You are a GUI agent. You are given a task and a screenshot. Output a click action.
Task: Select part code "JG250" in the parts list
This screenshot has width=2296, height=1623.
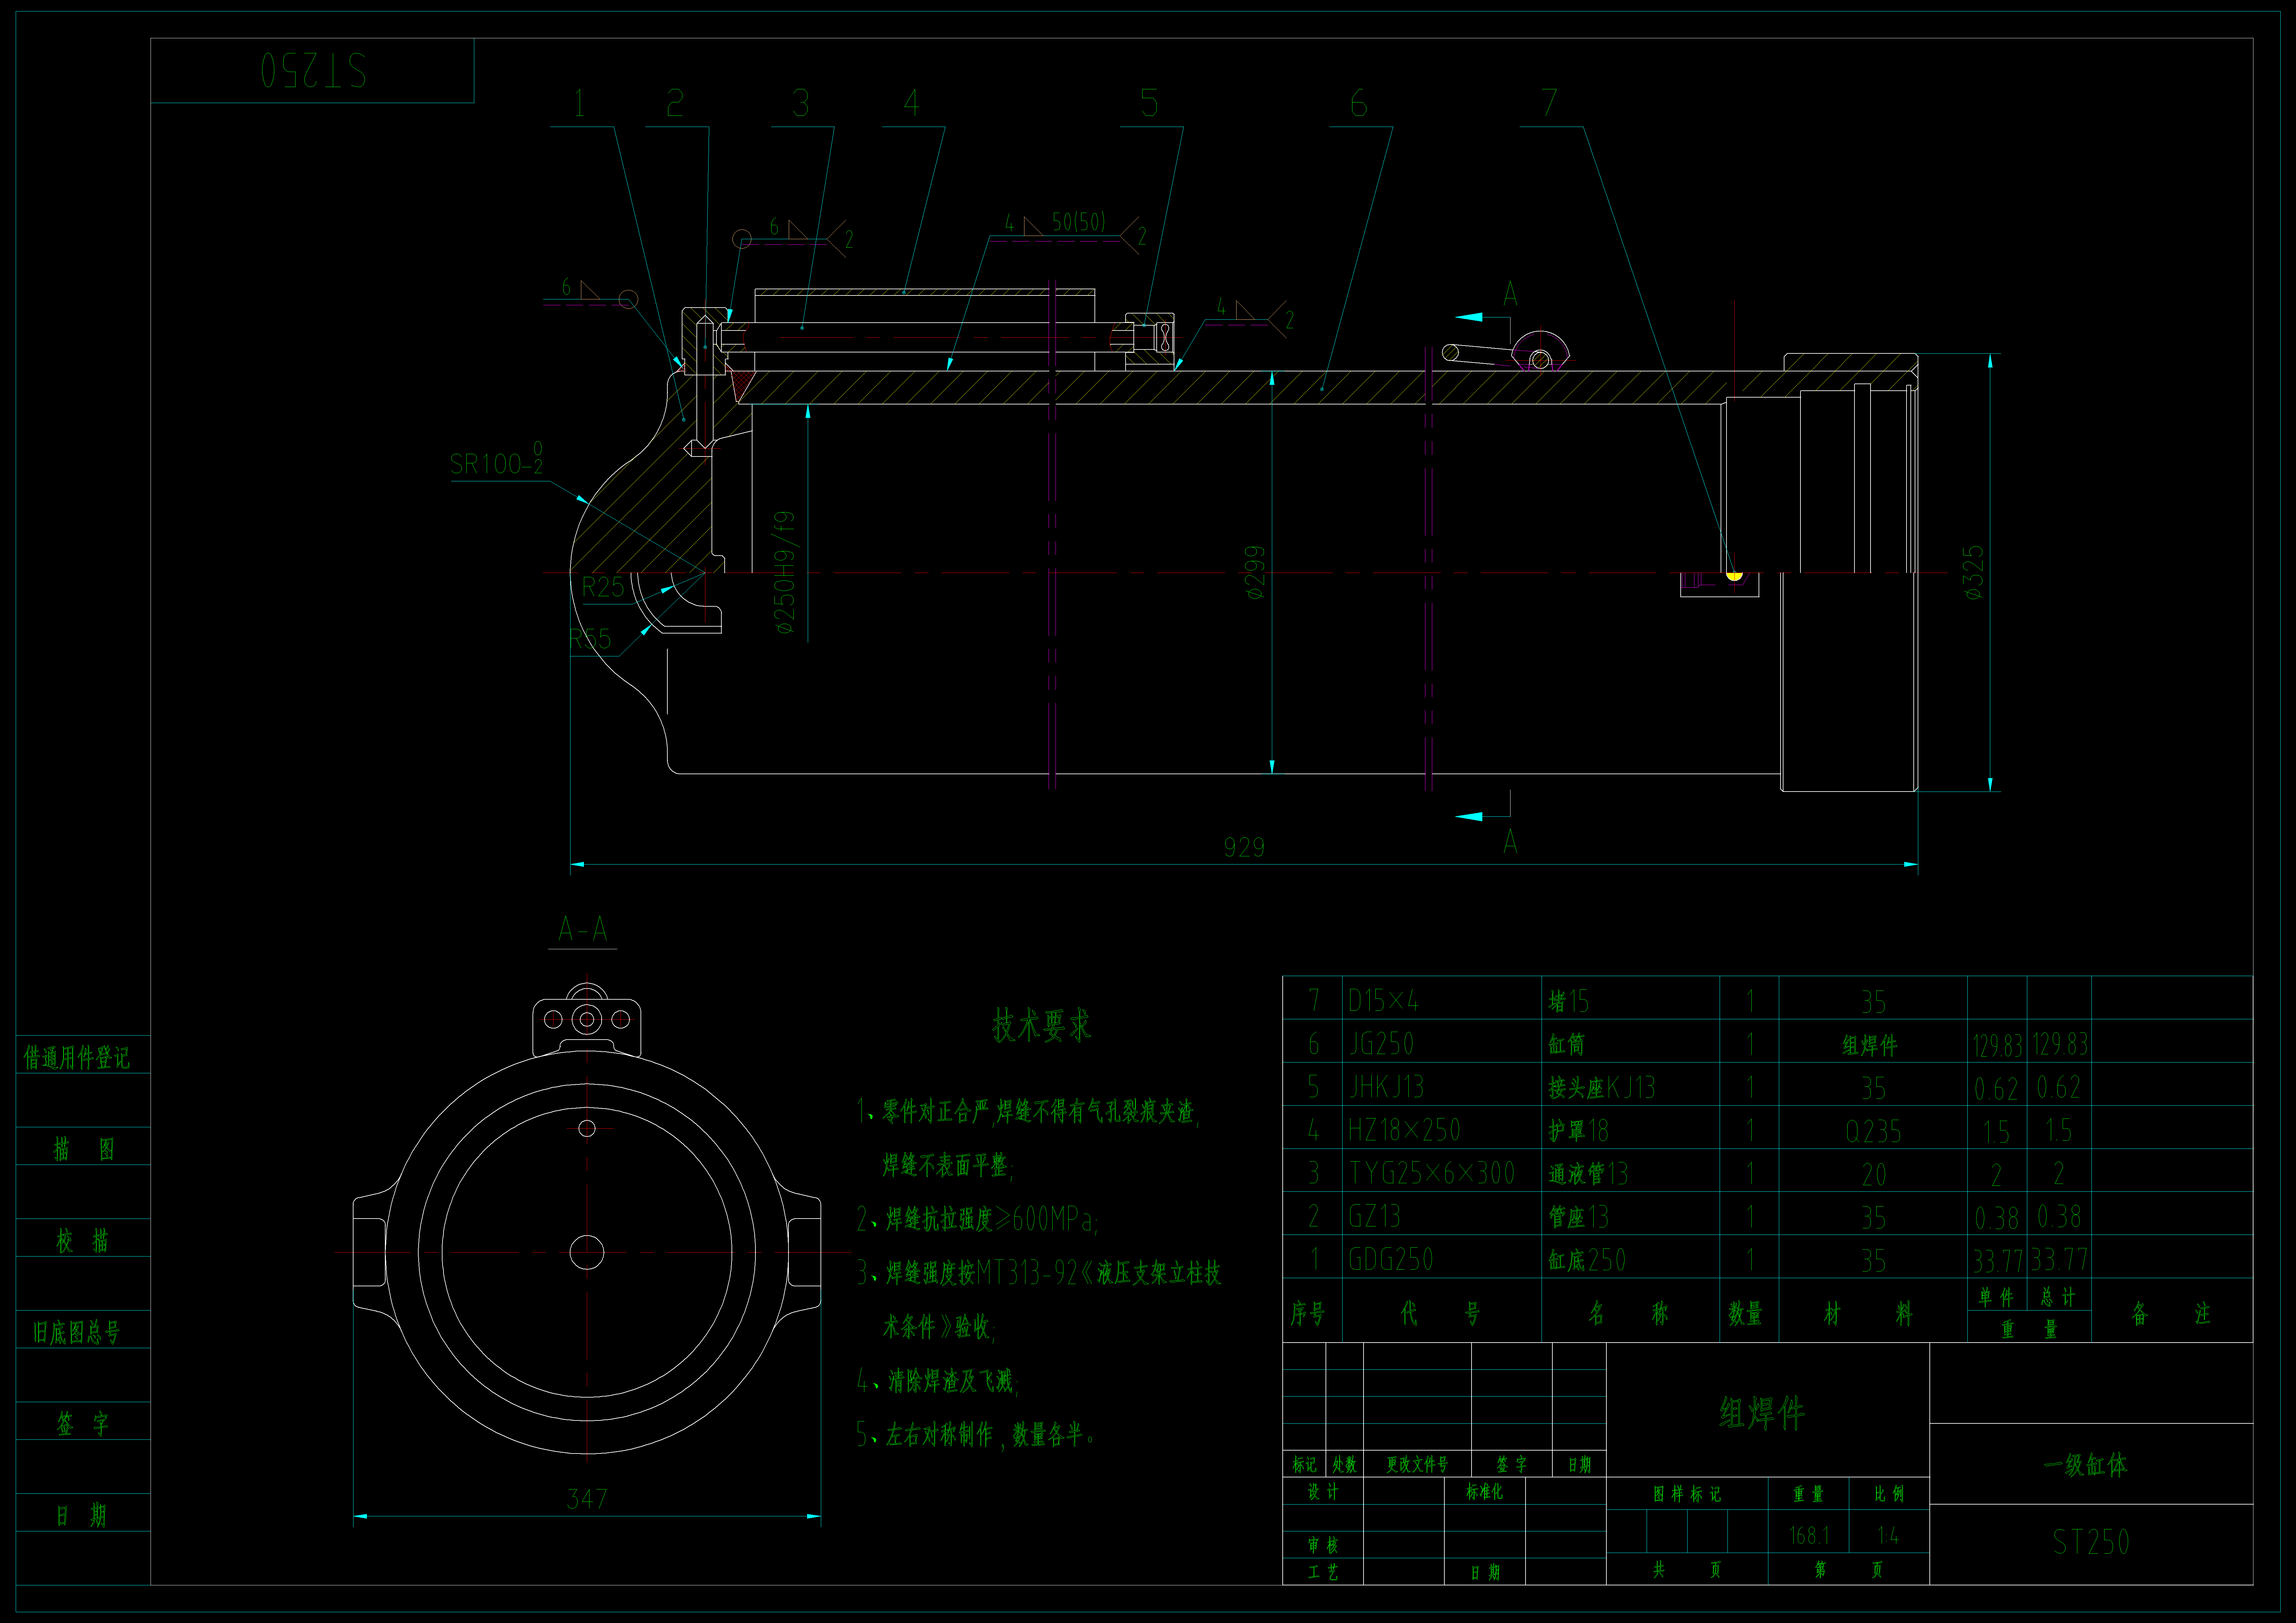point(1381,1044)
